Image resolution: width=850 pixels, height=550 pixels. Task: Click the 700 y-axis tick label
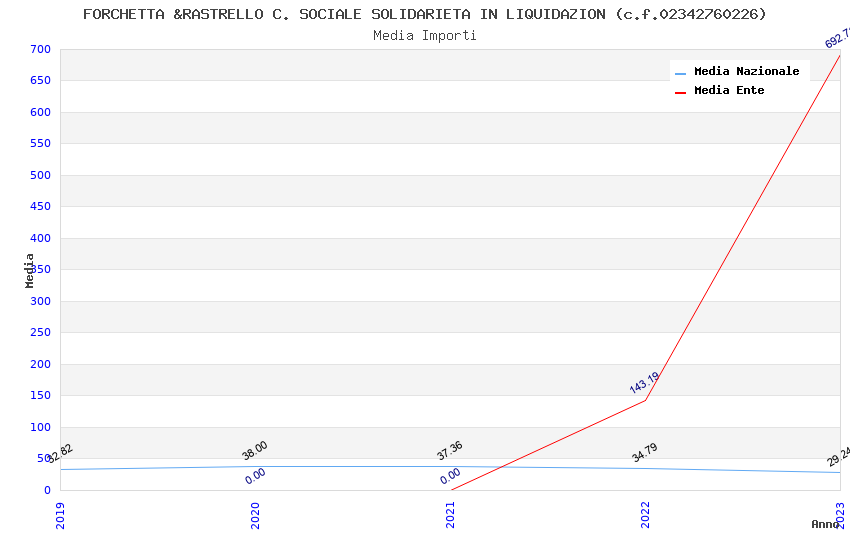coord(41,49)
